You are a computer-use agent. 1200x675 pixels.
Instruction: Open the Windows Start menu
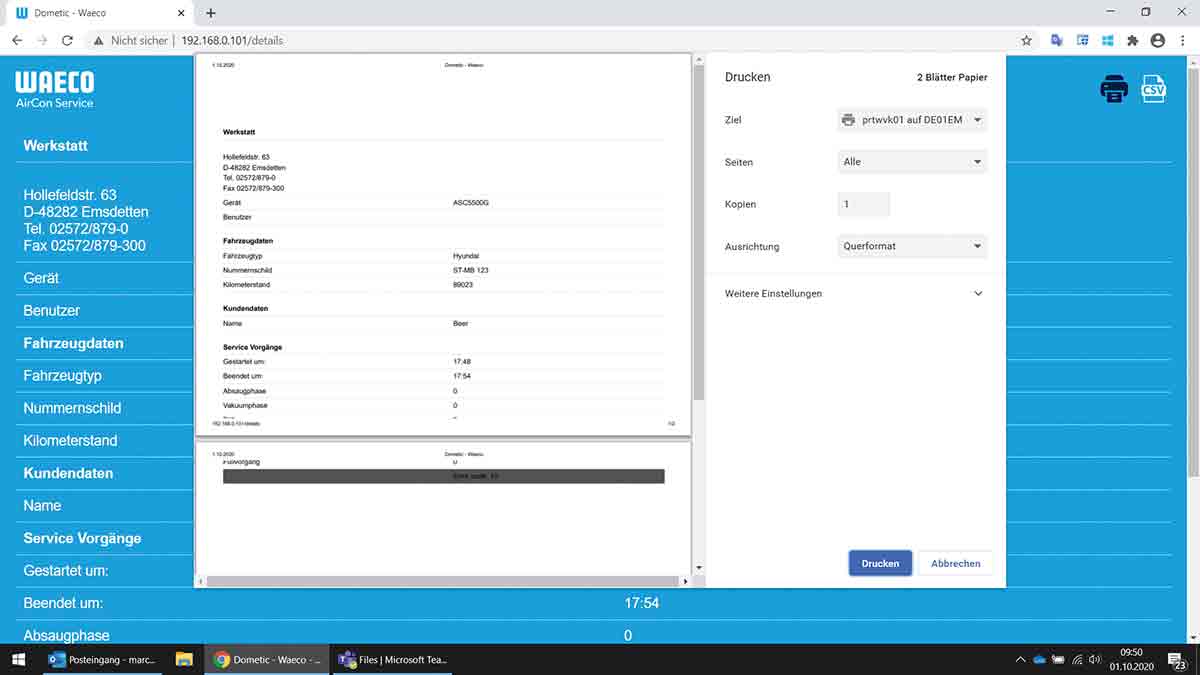tap(18, 659)
